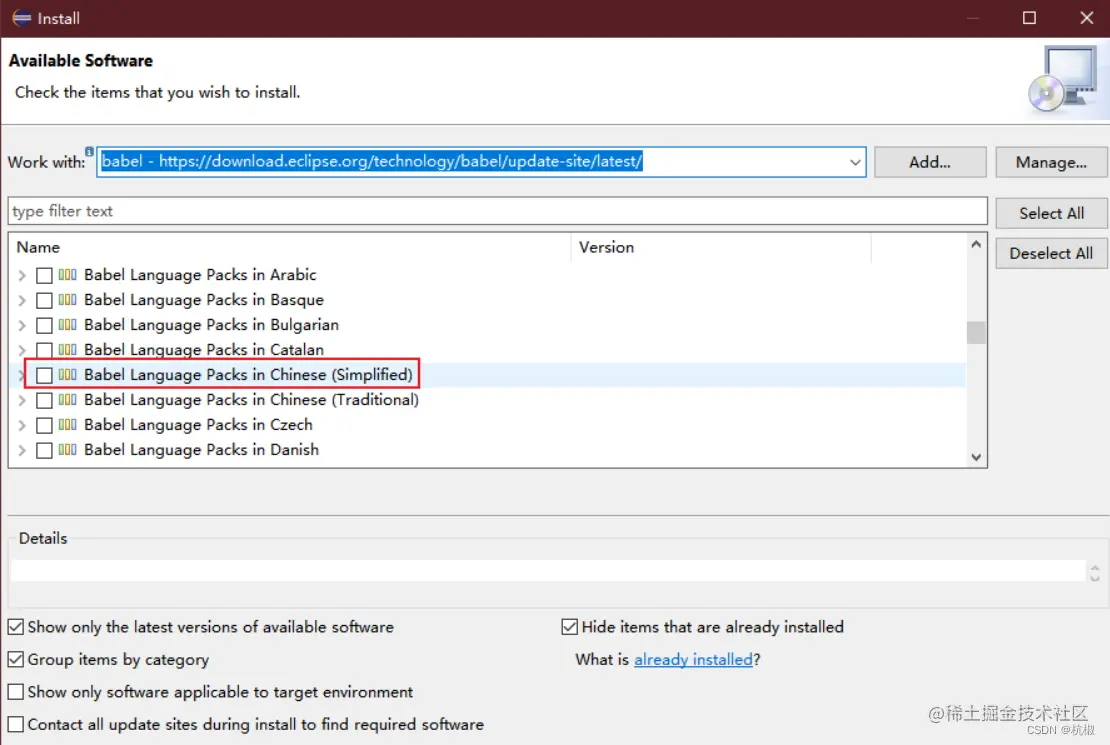1110x745 pixels.
Task: Select row text Babel Language Packs in Czech
Action: coord(198,425)
